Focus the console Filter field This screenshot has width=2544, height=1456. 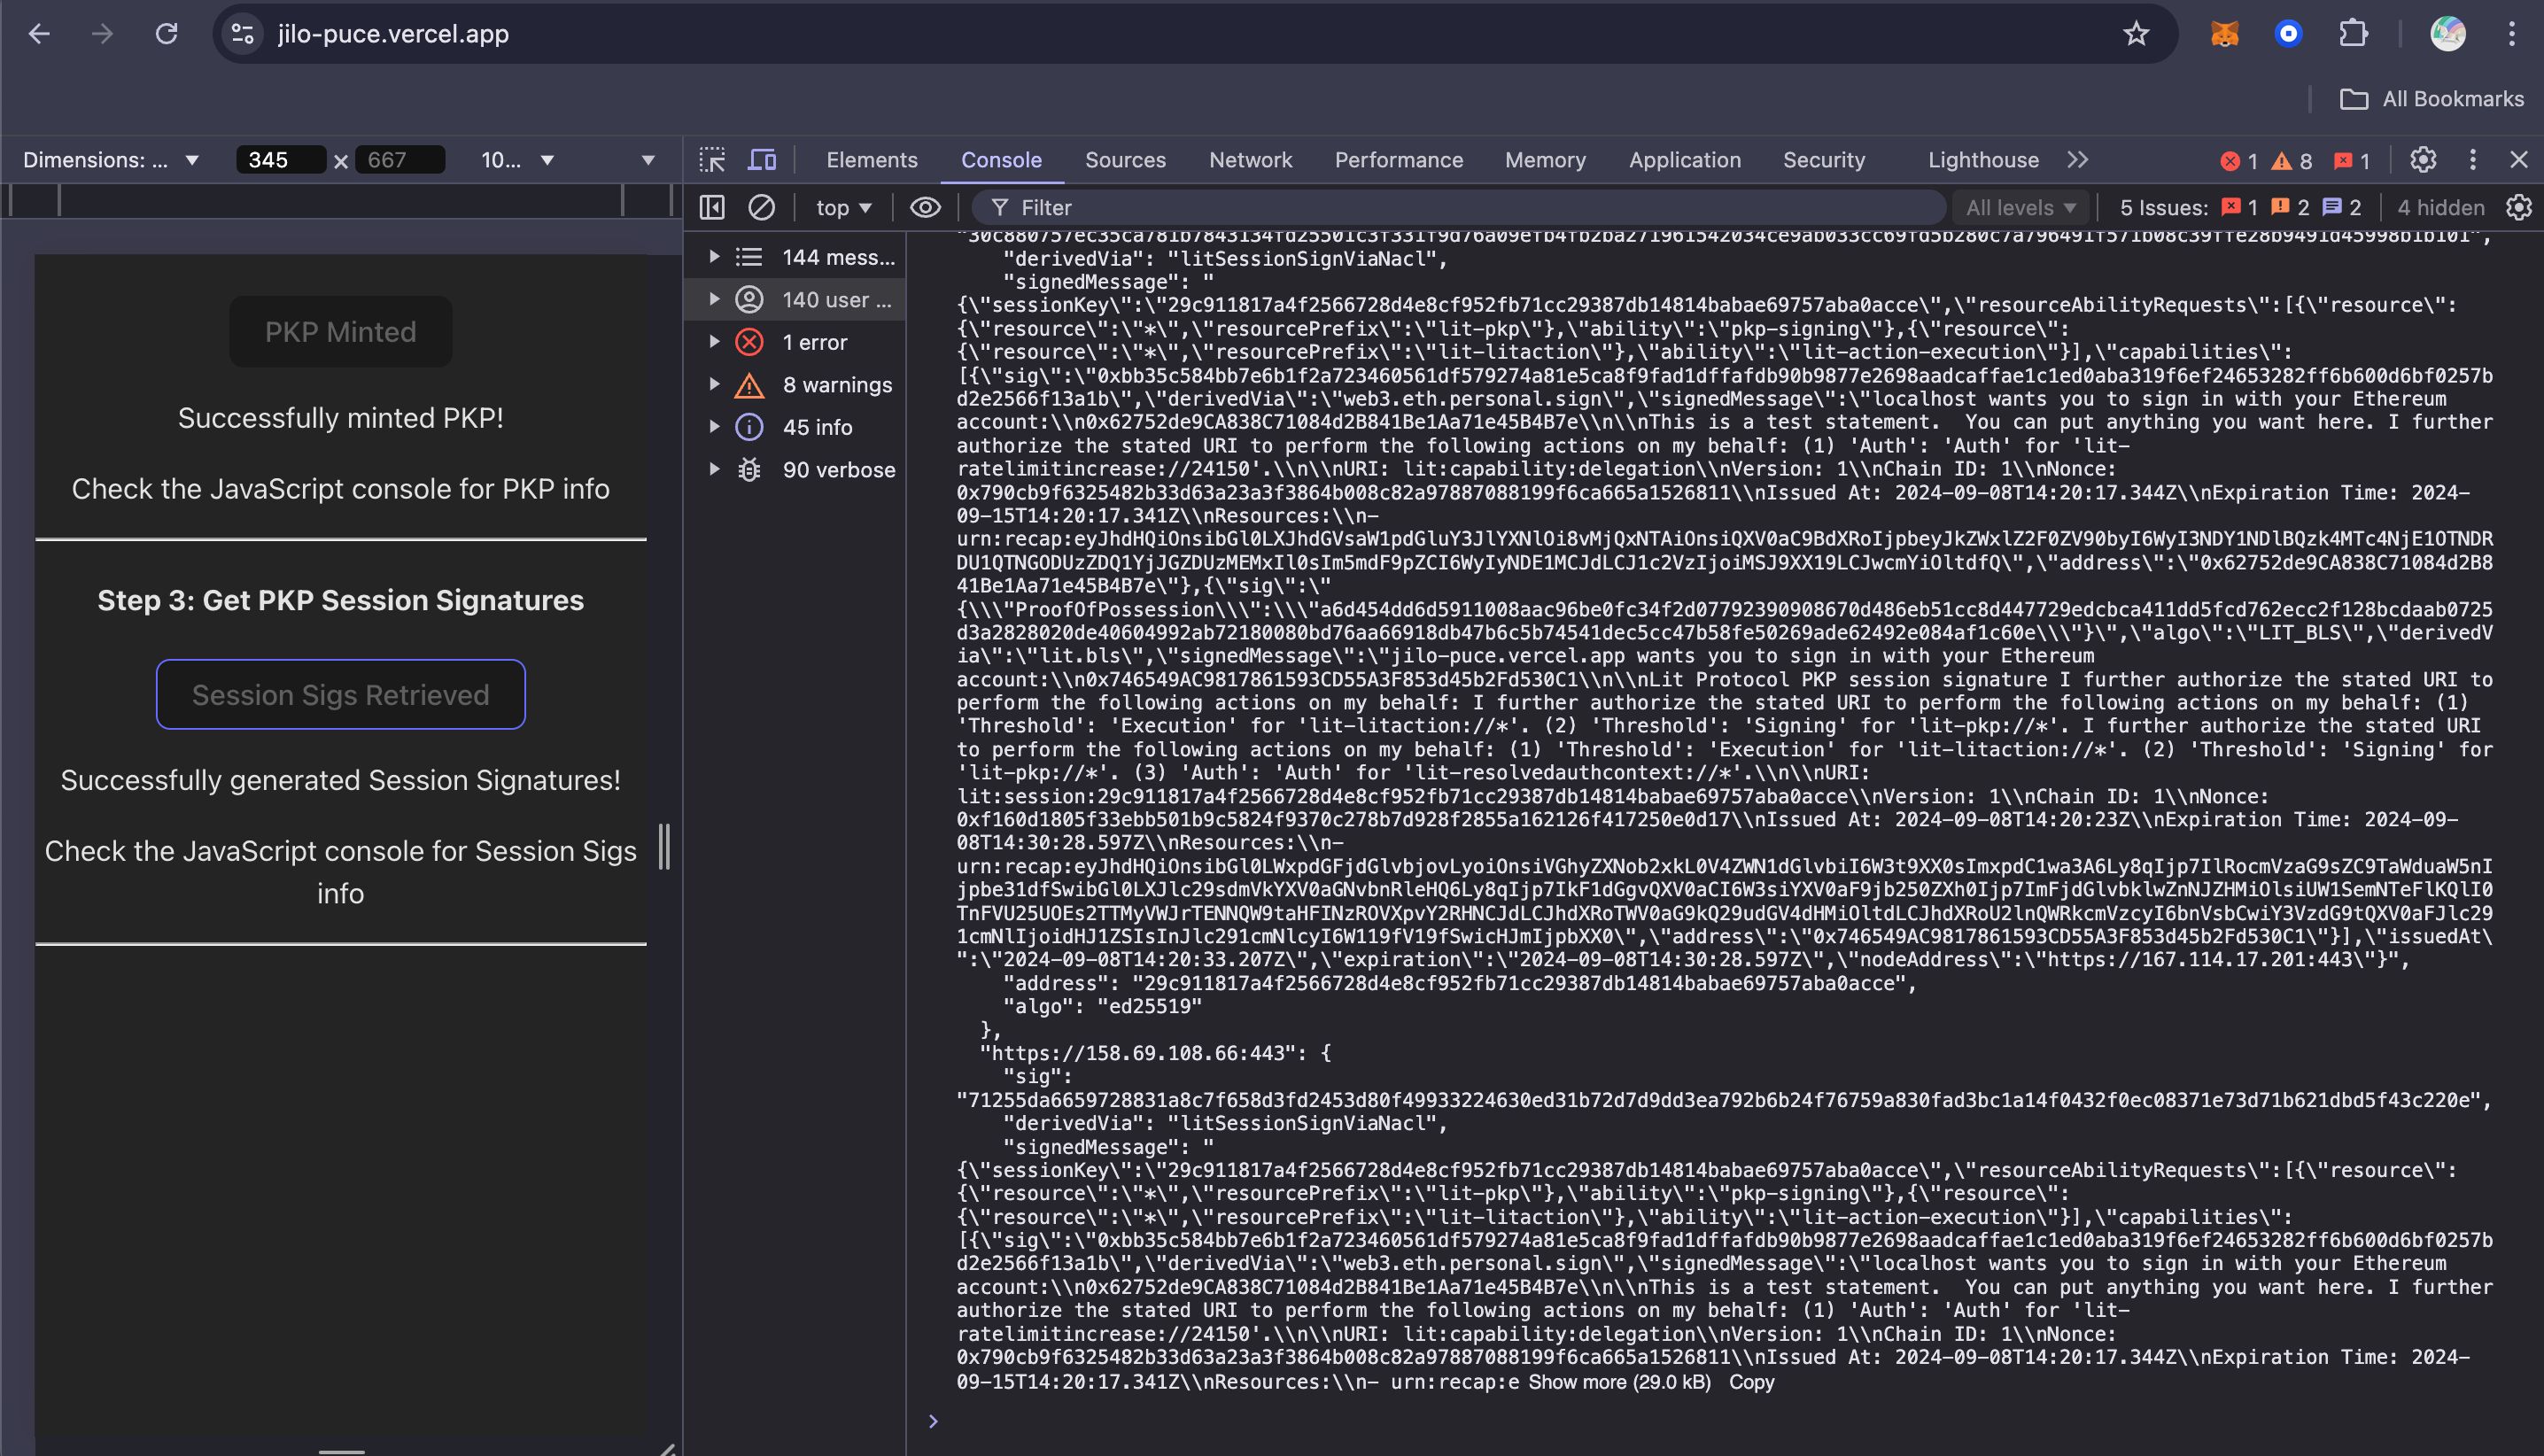click(1460, 208)
